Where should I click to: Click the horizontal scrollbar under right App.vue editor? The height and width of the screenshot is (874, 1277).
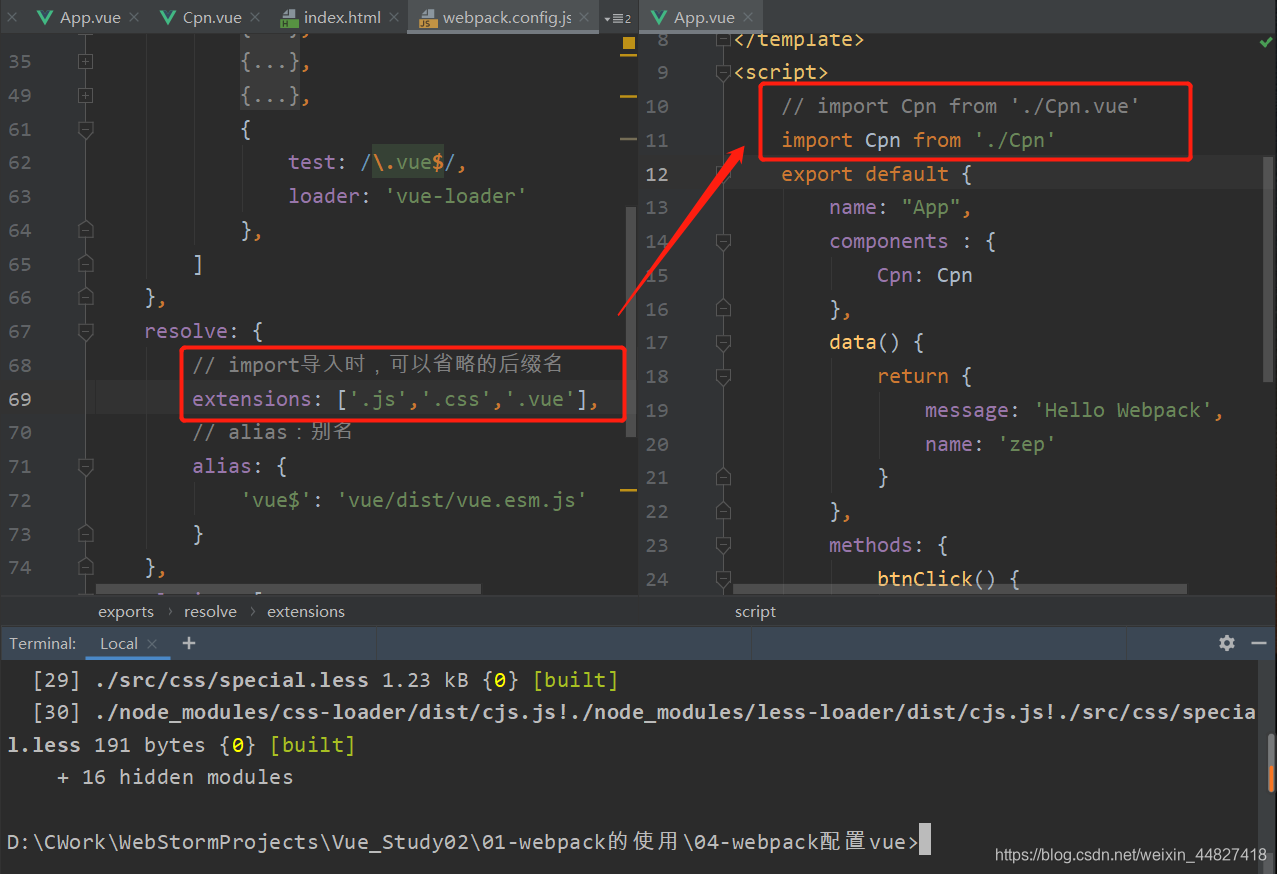pyautogui.click(x=960, y=590)
